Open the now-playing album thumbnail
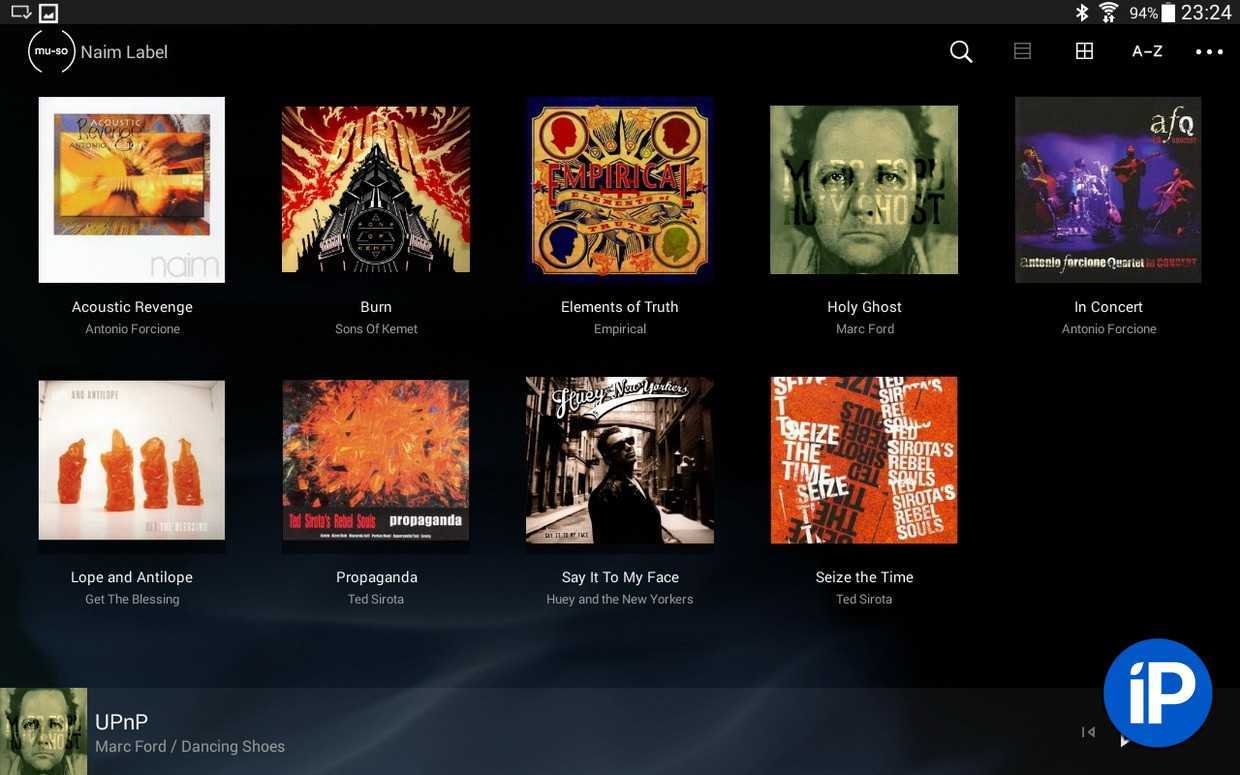The height and width of the screenshot is (775, 1240). coord(43,731)
